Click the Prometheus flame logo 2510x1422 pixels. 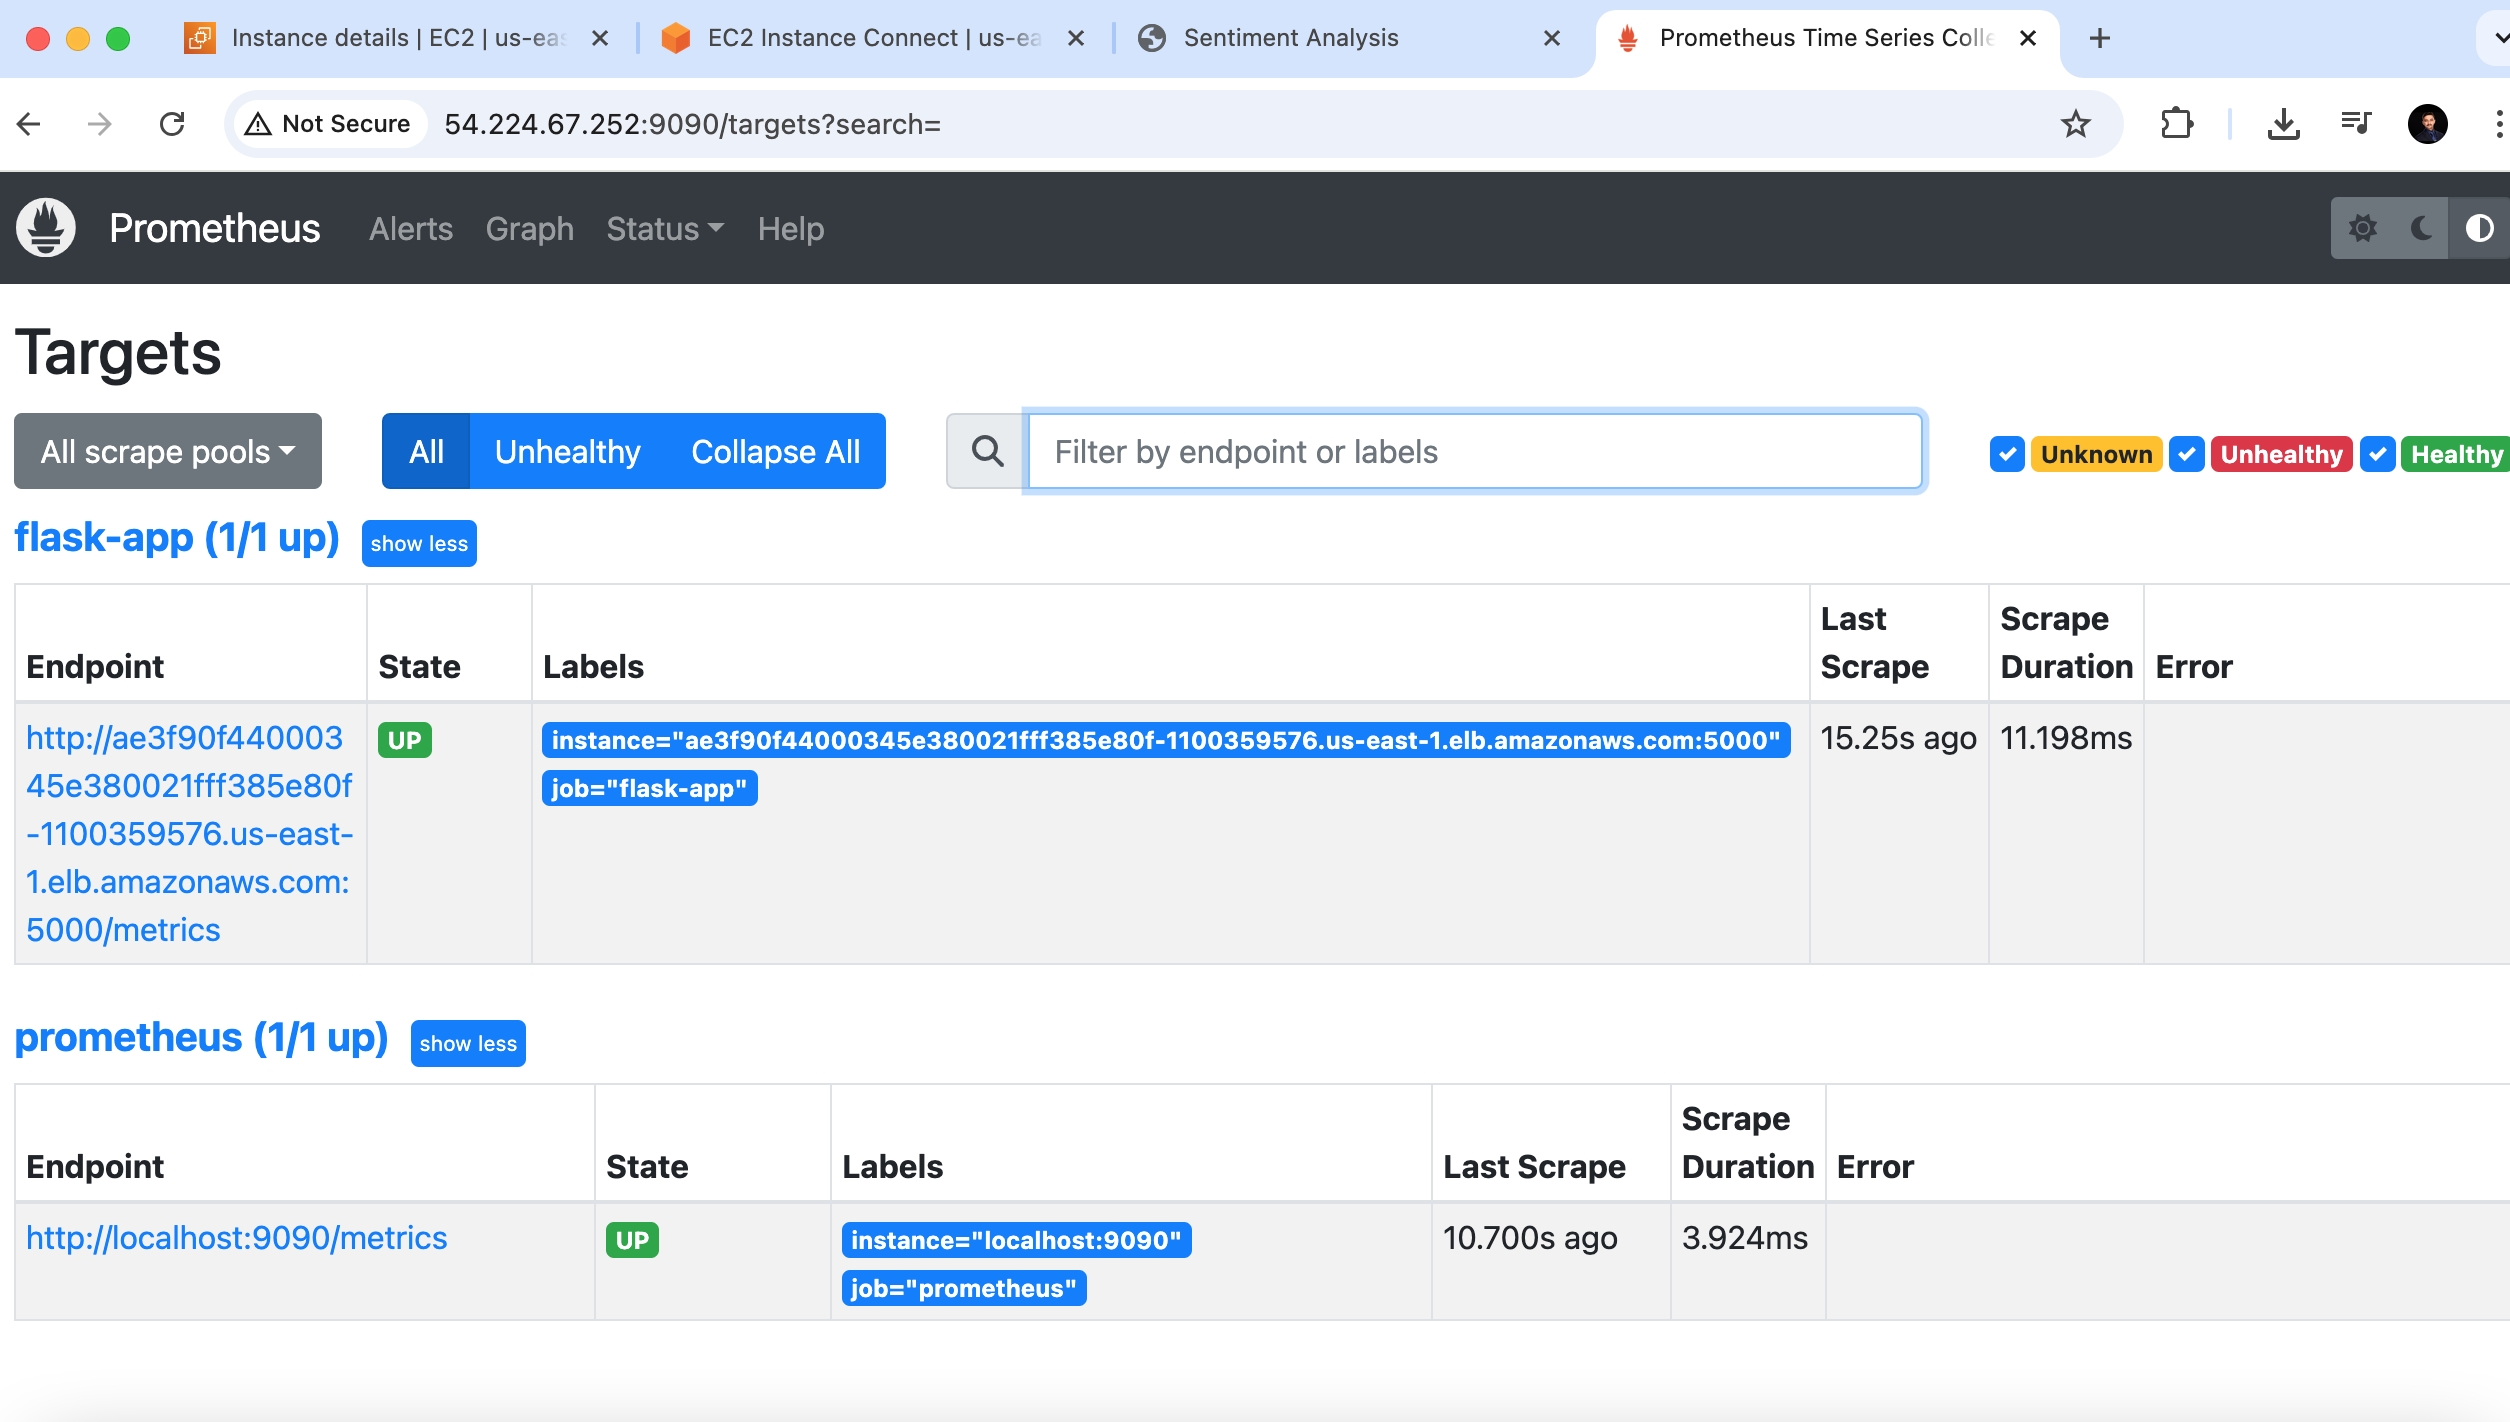pos(46,228)
